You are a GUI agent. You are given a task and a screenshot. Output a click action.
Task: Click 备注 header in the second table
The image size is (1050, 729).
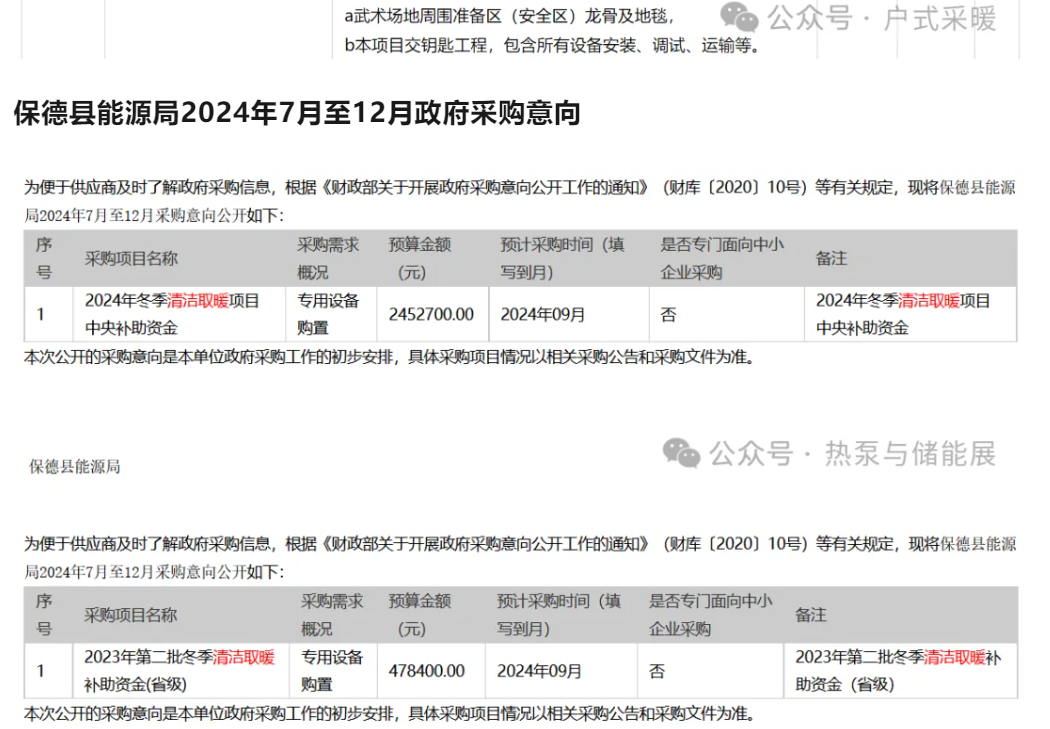[x=810, y=615]
